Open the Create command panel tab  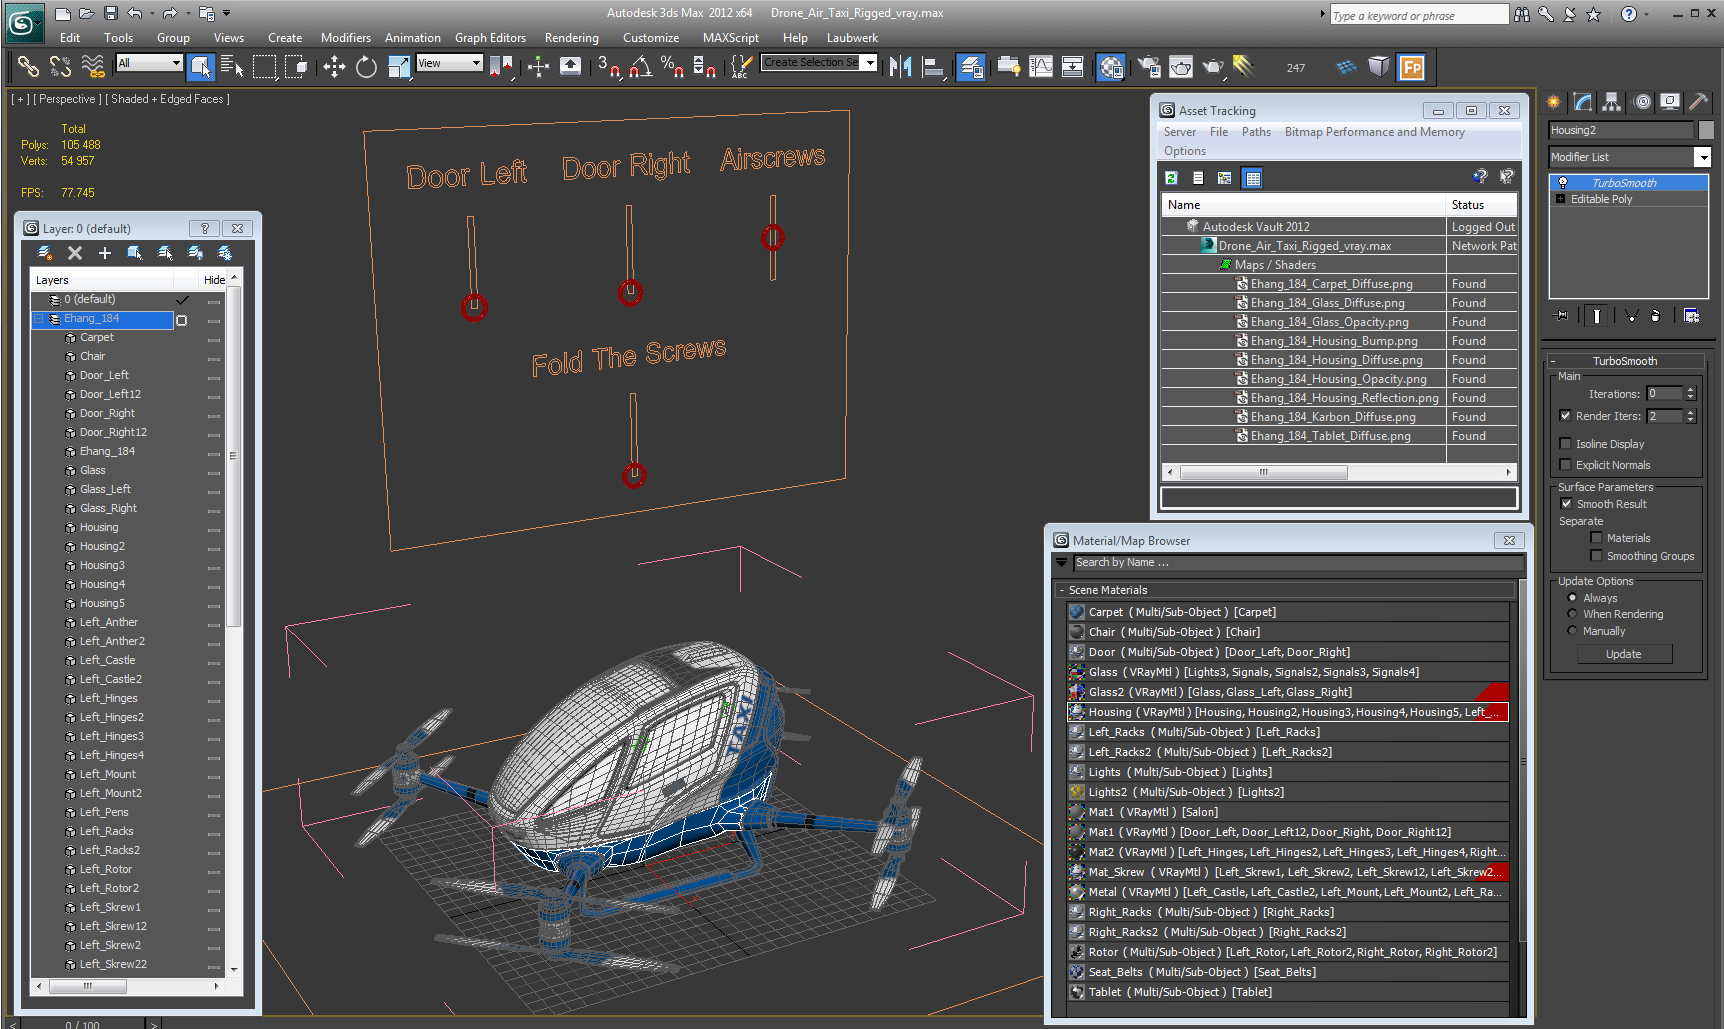pos(1553,102)
